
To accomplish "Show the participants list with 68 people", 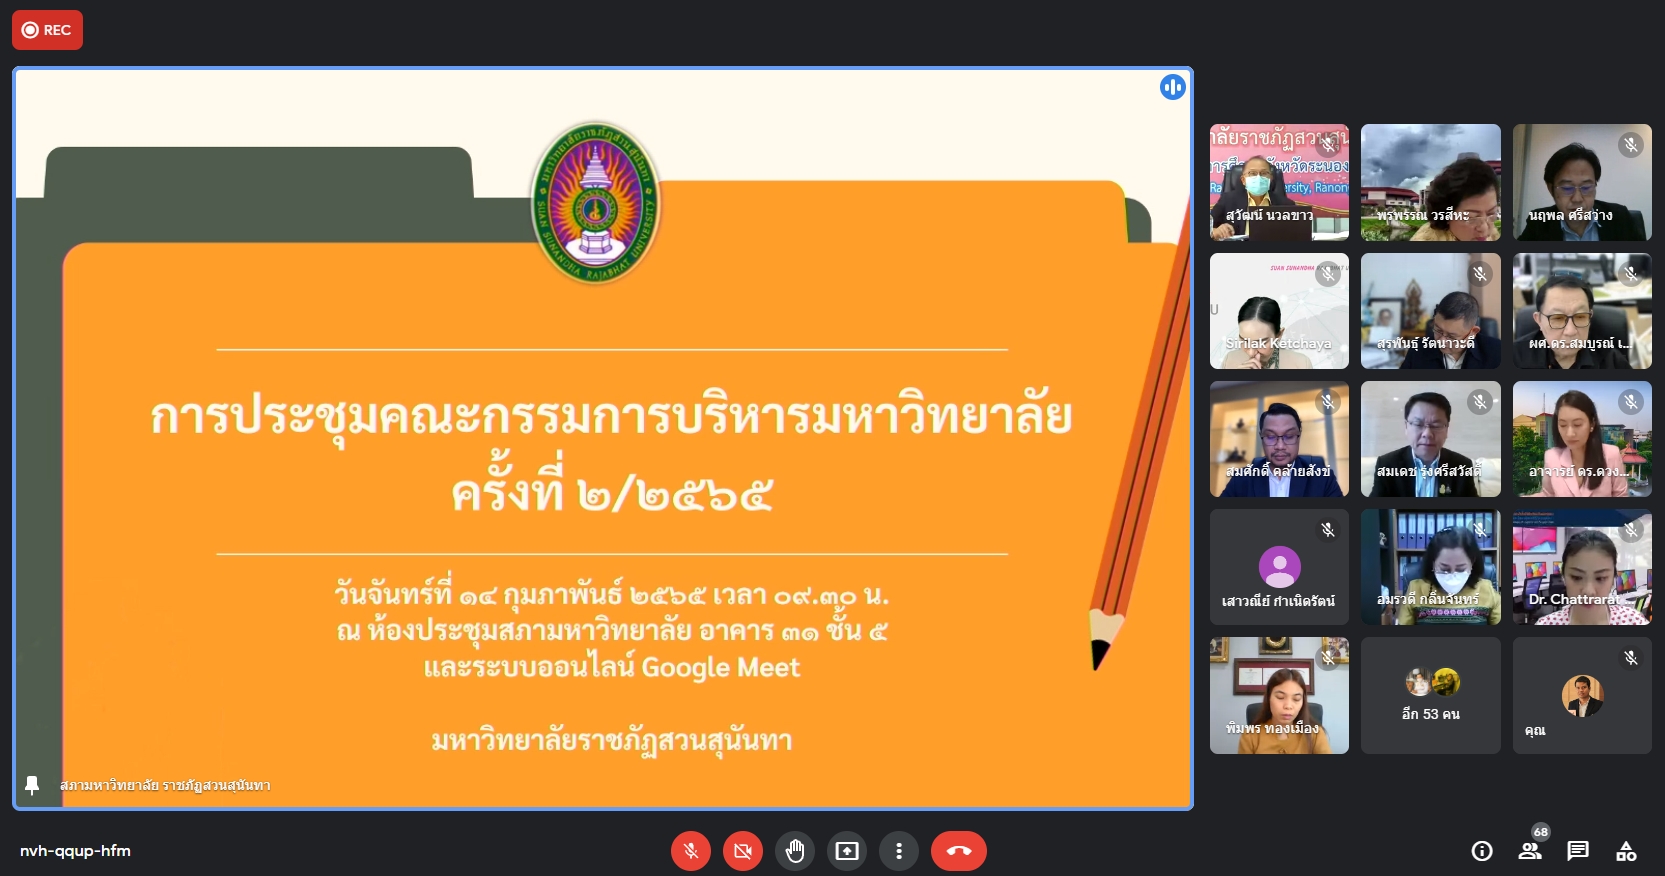I will pyautogui.click(x=1530, y=851).
